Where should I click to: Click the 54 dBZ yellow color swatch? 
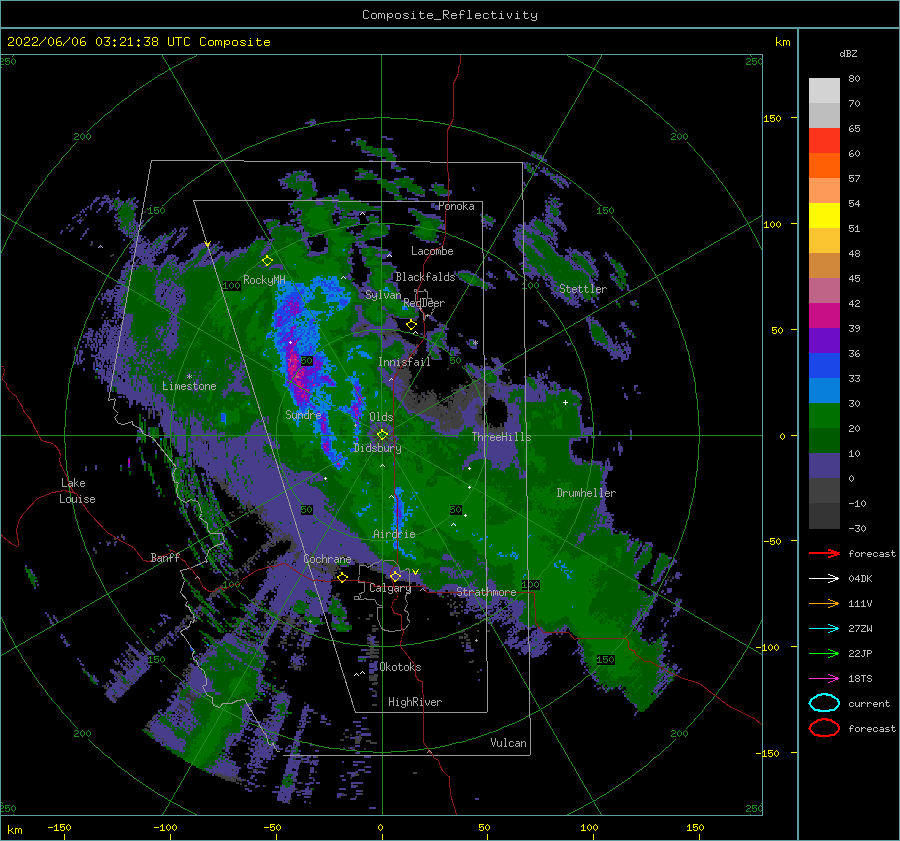[824, 216]
